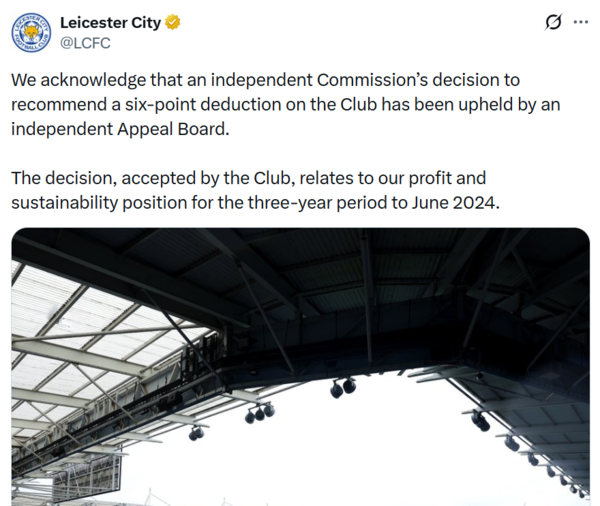
Task: Click the word "upheld" in the post
Action: click(482, 103)
